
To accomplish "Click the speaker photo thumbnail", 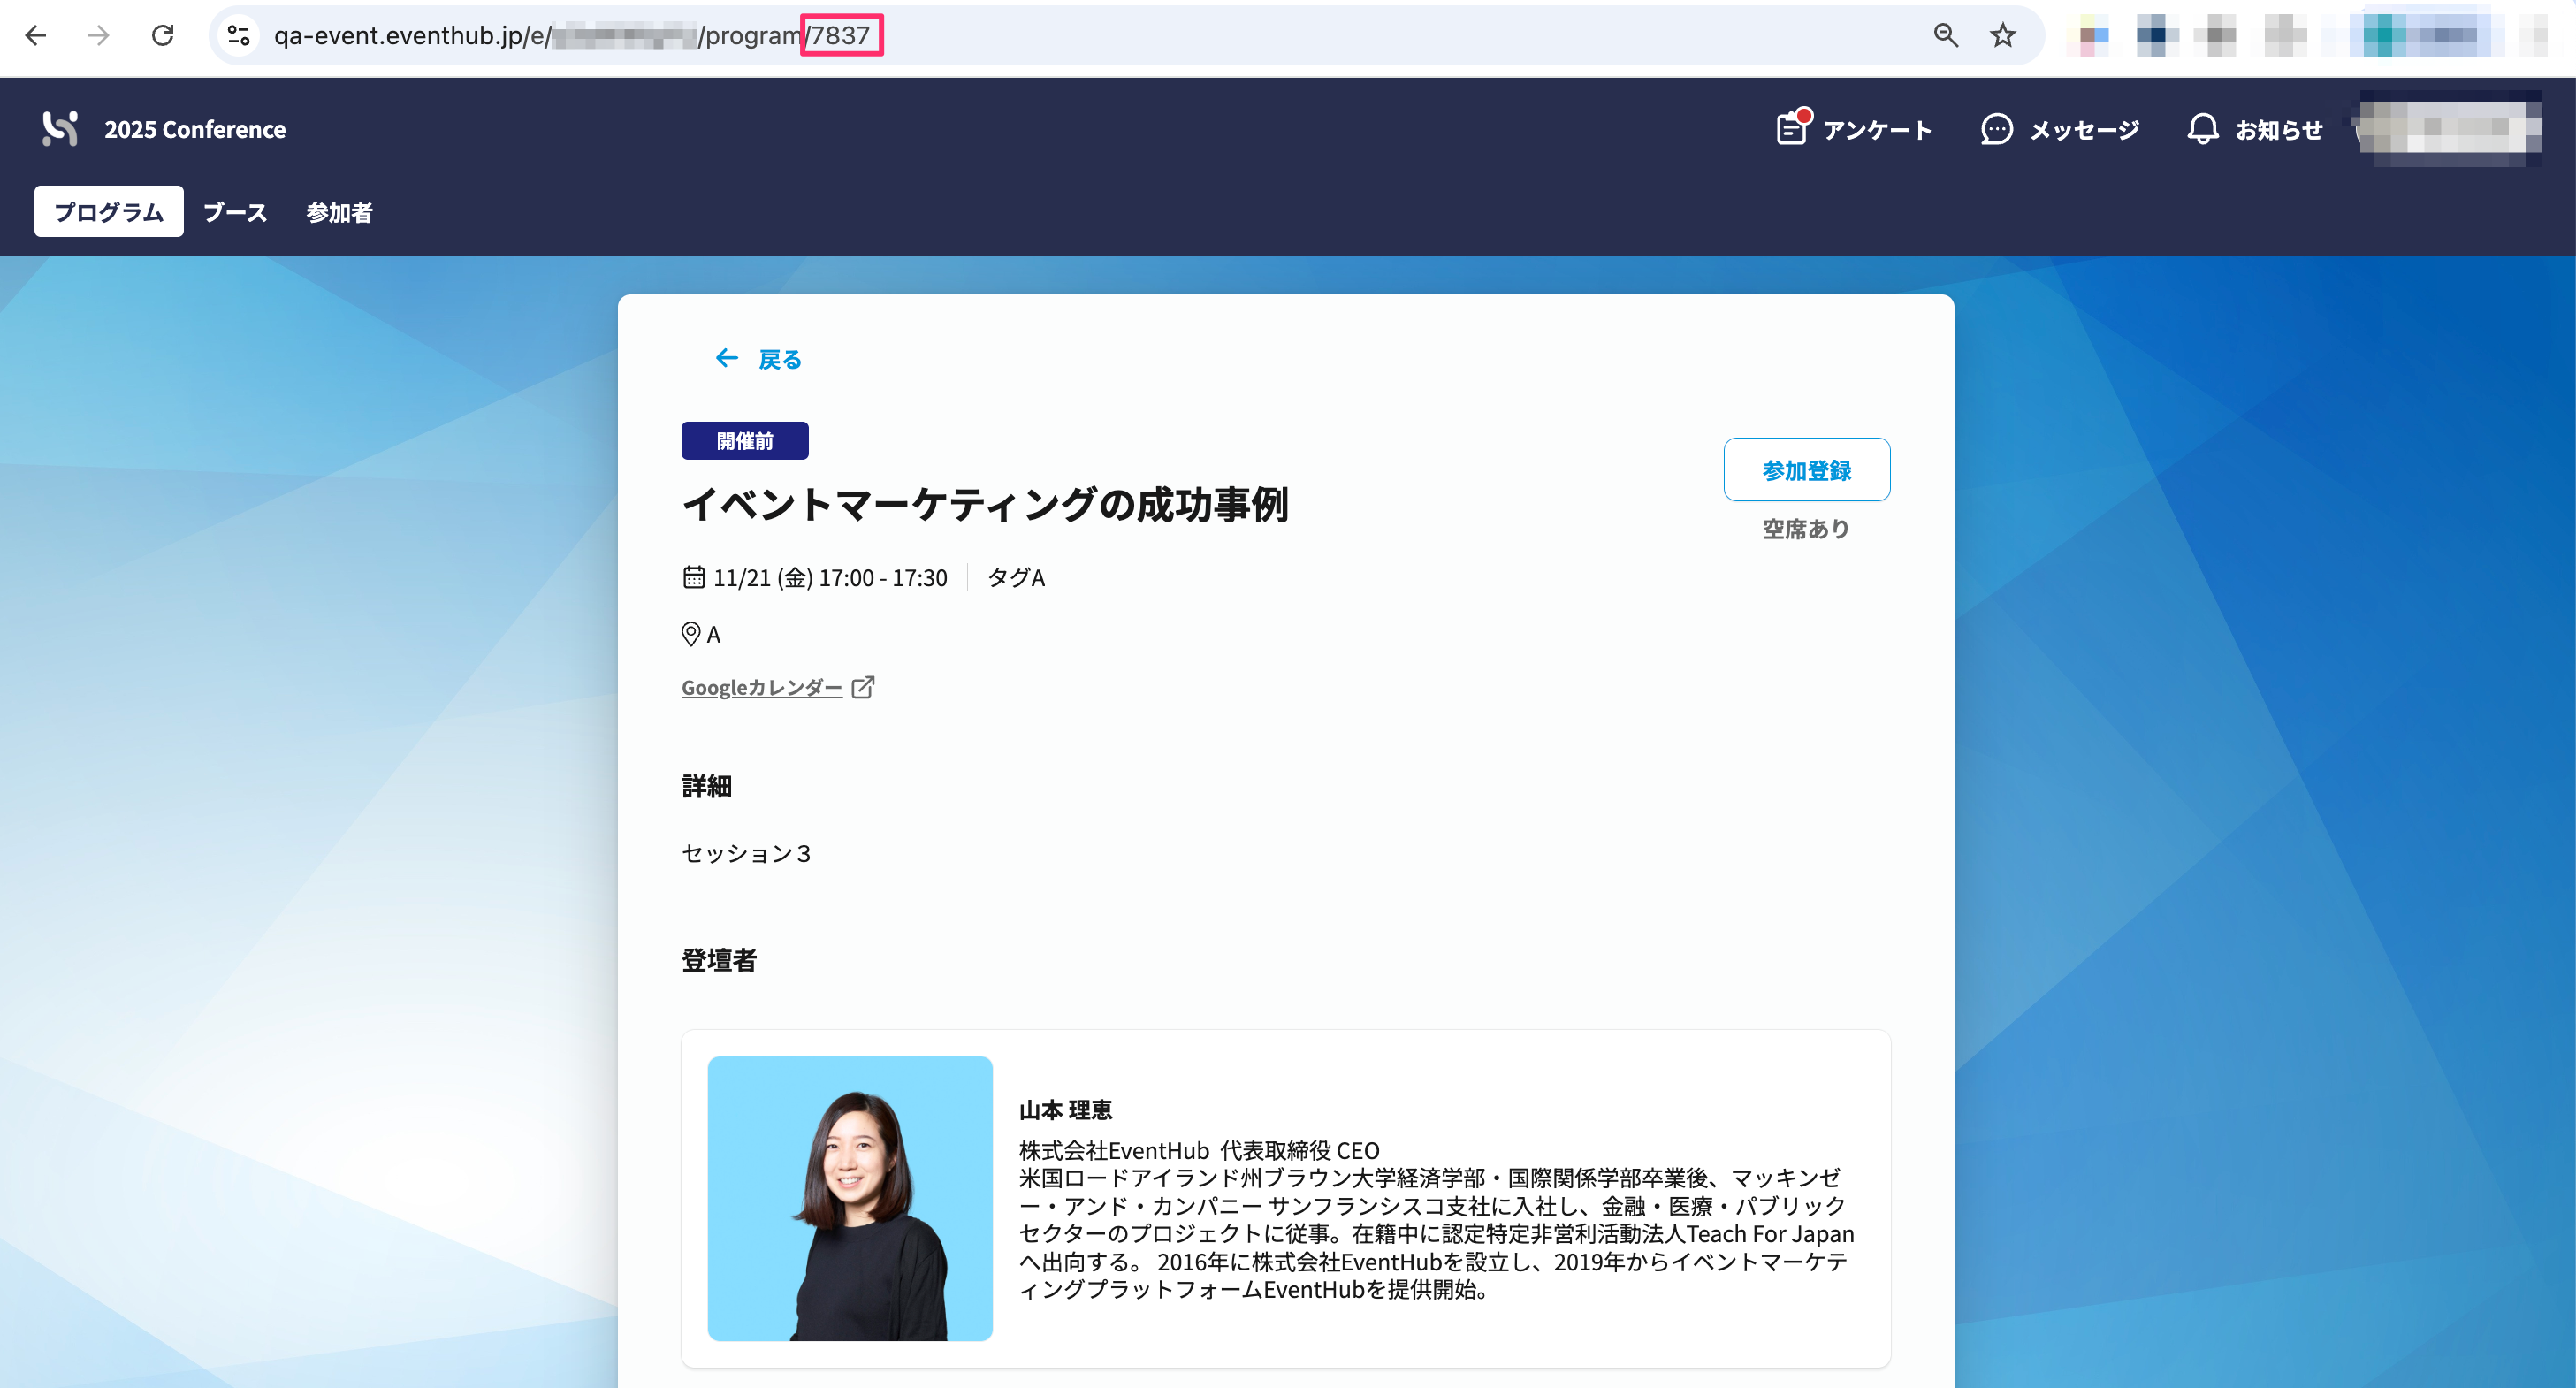I will click(850, 1199).
